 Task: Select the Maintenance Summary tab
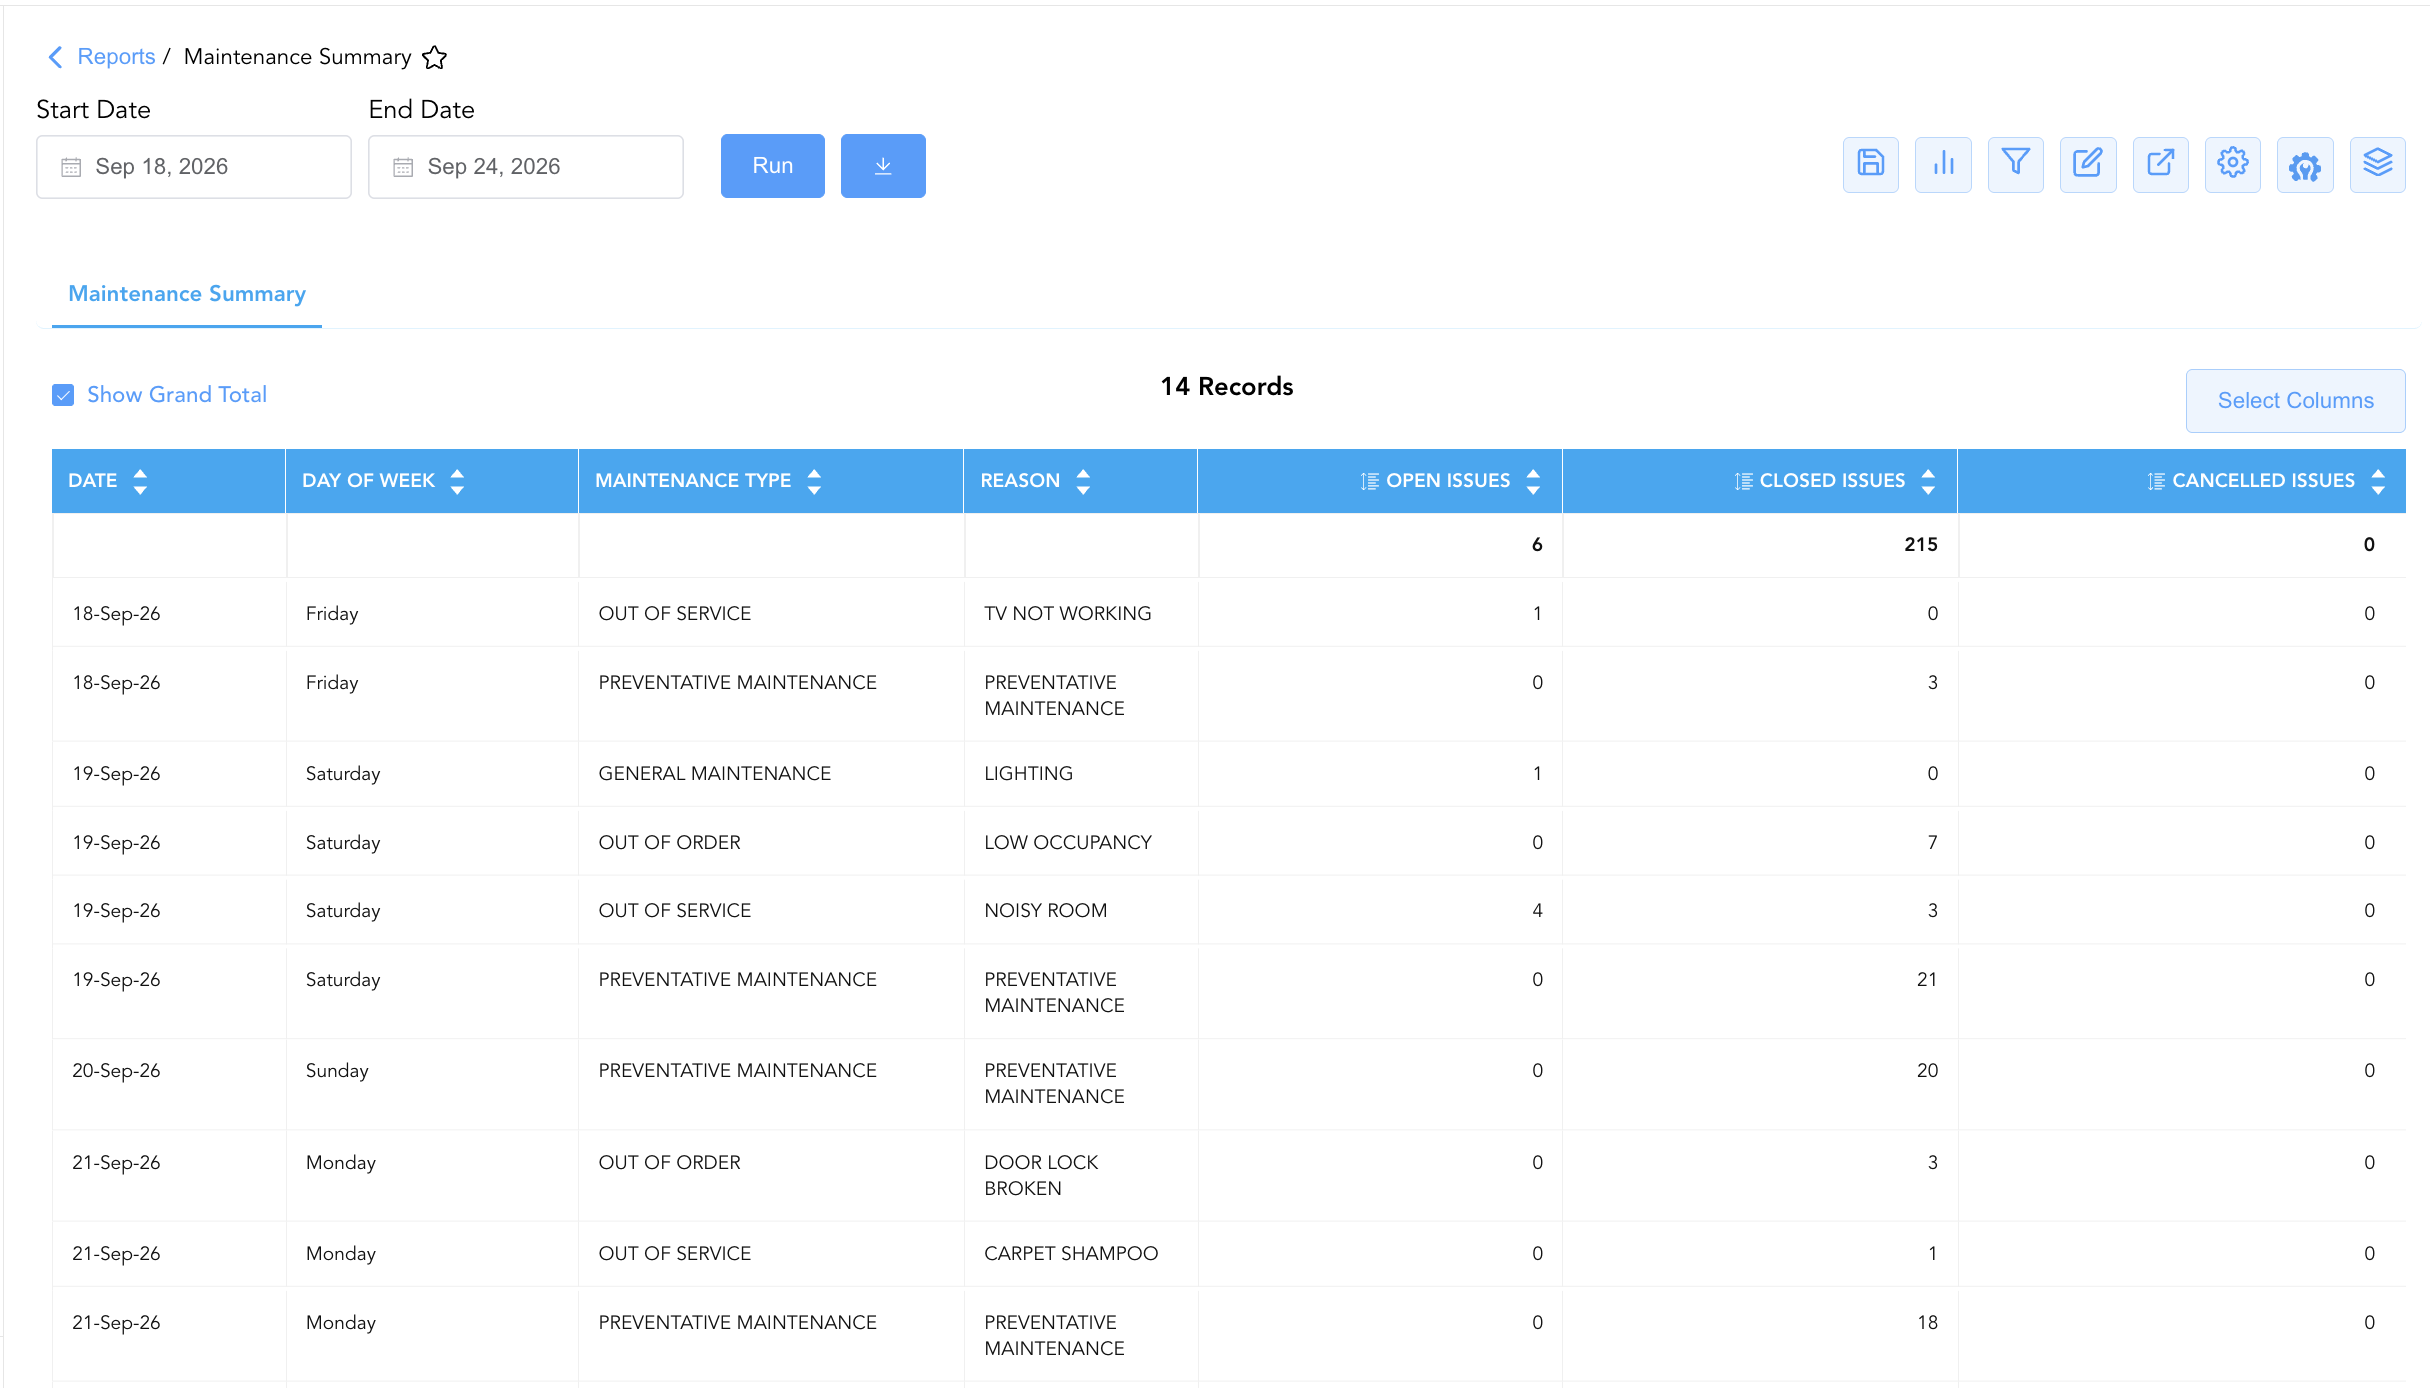pyautogui.click(x=187, y=294)
